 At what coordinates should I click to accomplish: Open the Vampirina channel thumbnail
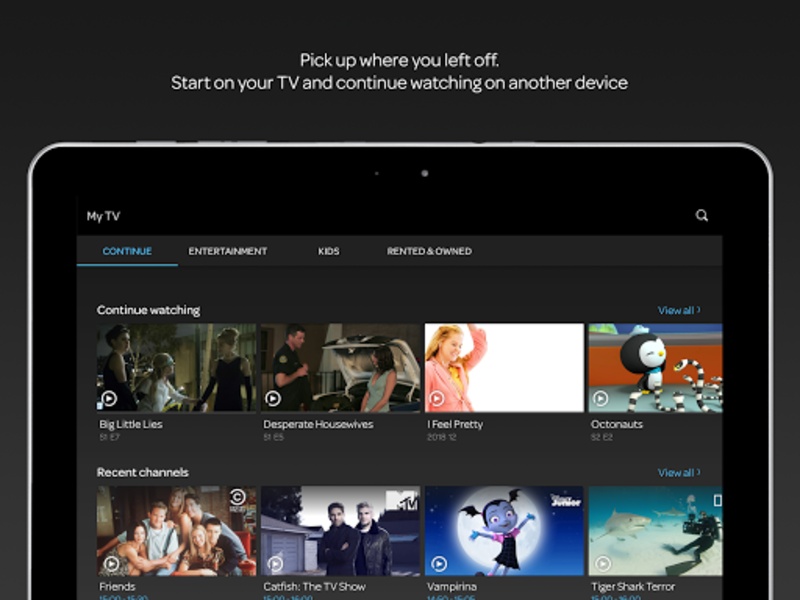coord(504,531)
